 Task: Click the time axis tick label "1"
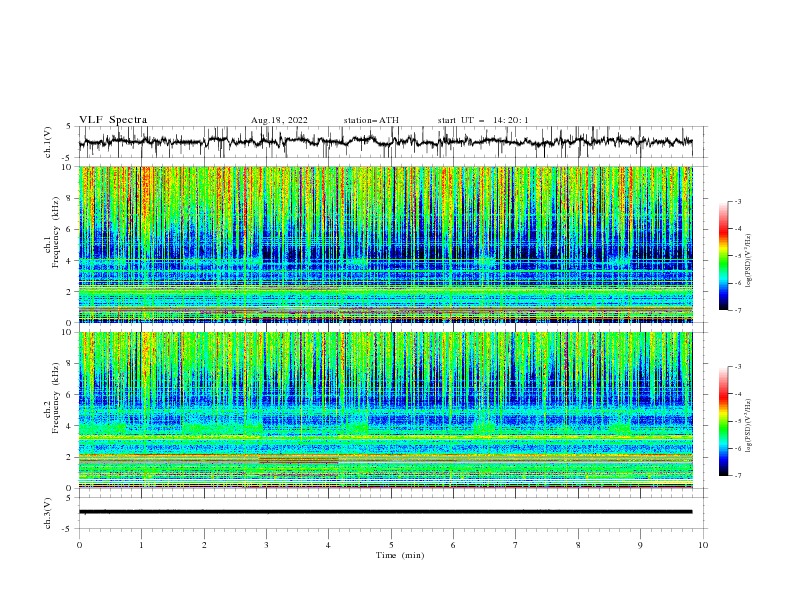point(141,545)
